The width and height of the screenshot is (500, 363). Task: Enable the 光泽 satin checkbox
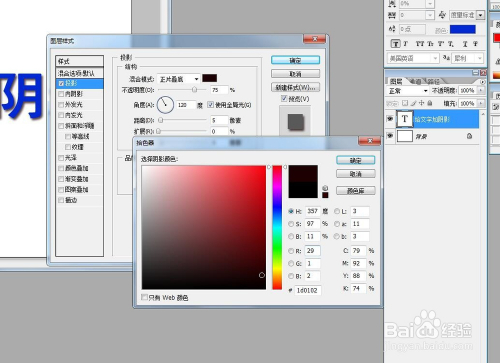pyautogui.click(x=61, y=158)
